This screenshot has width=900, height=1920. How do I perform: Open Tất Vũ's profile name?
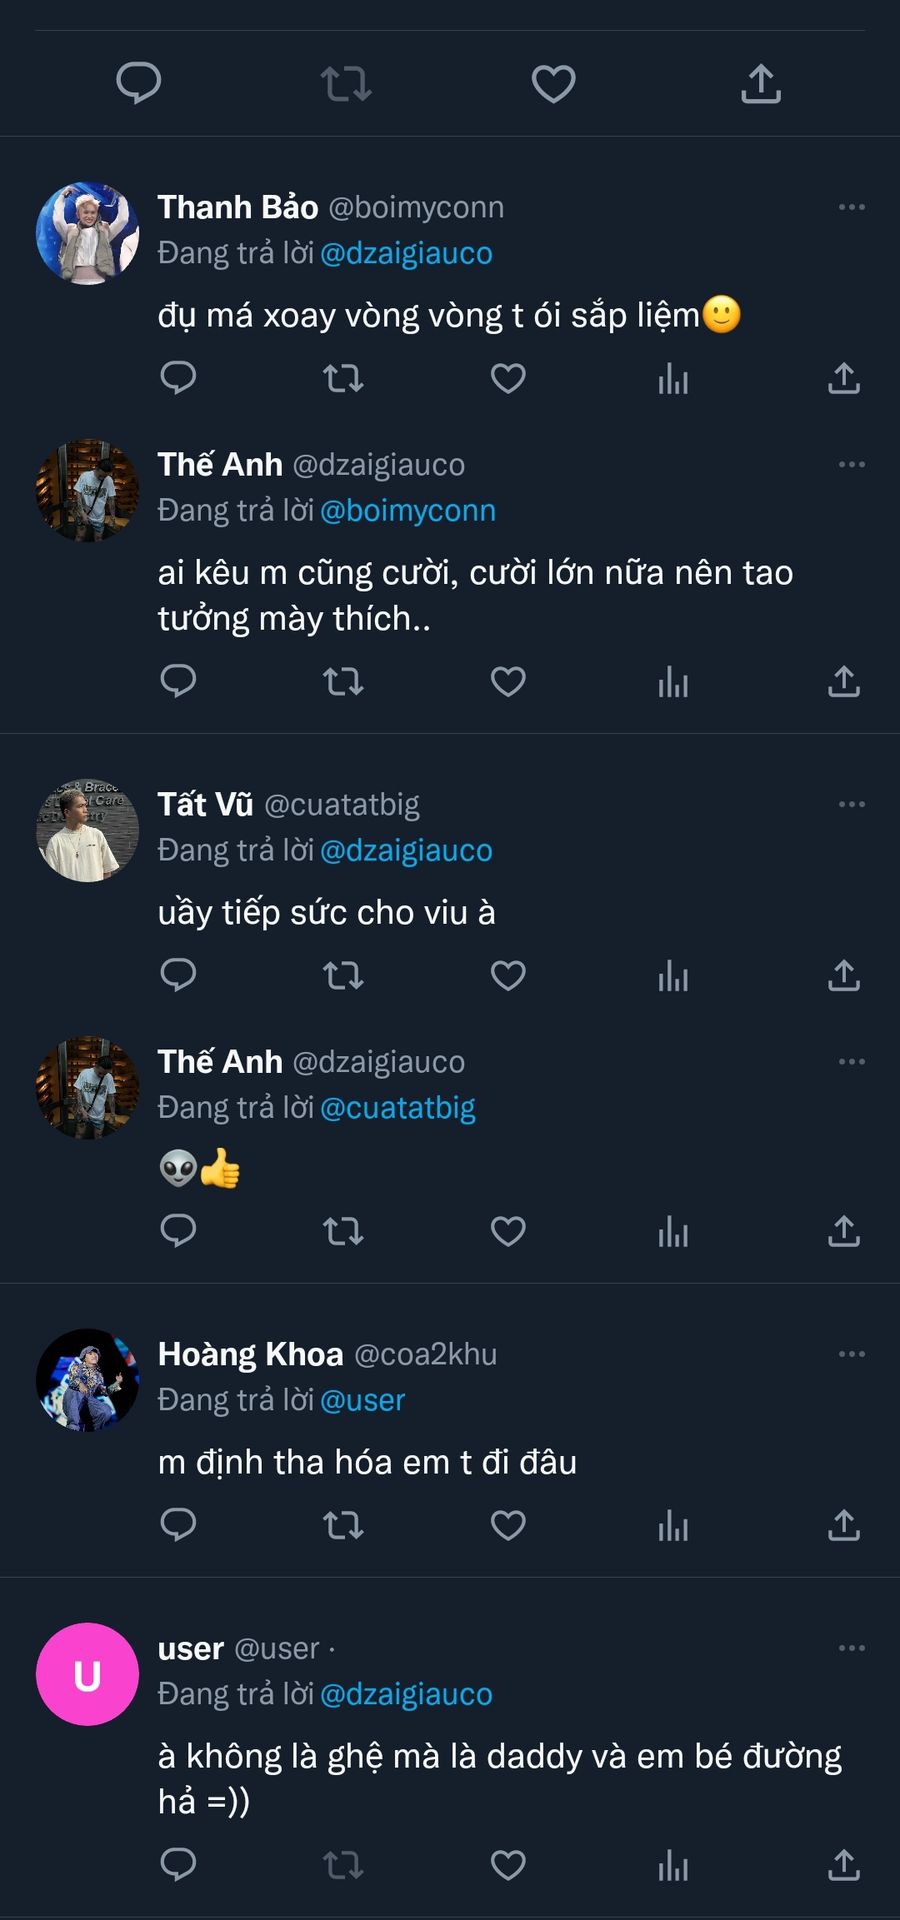tap(205, 804)
